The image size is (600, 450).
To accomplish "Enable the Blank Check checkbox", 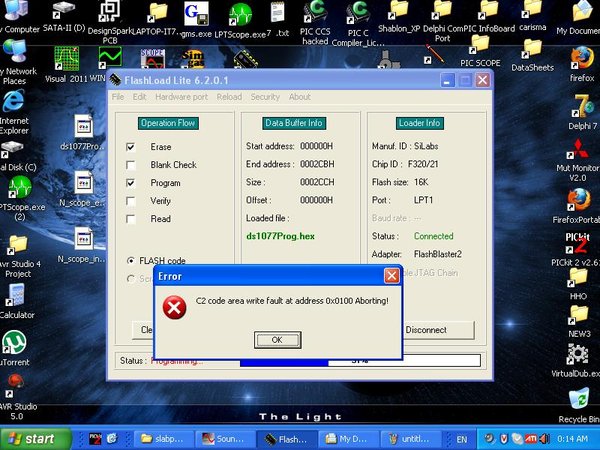I will coord(130,165).
